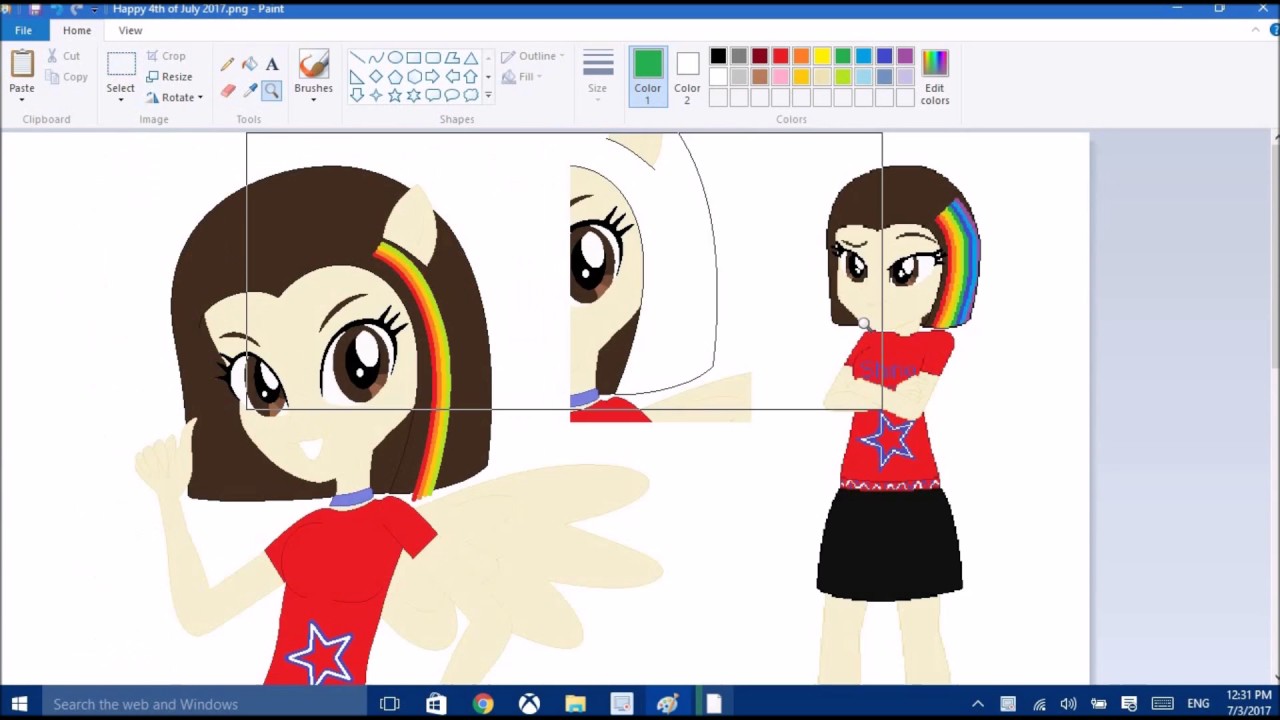The height and width of the screenshot is (720, 1280).
Task: Pick the turquoise blue color swatch
Action: [x=864, y=56]
